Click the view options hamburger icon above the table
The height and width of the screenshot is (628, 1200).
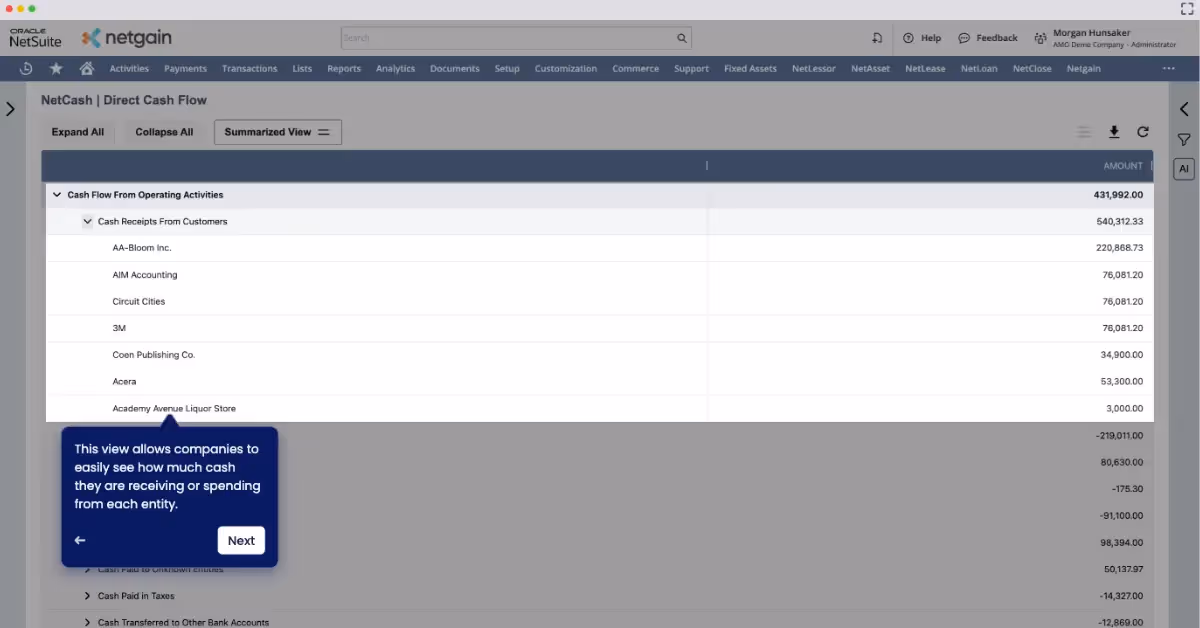(x=1084, y=131)
